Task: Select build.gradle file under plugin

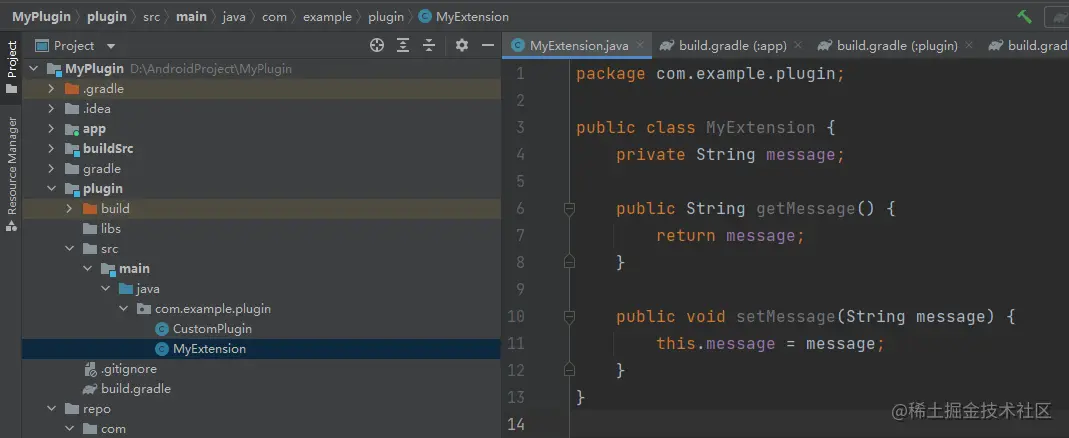Action: pos(136,389)
